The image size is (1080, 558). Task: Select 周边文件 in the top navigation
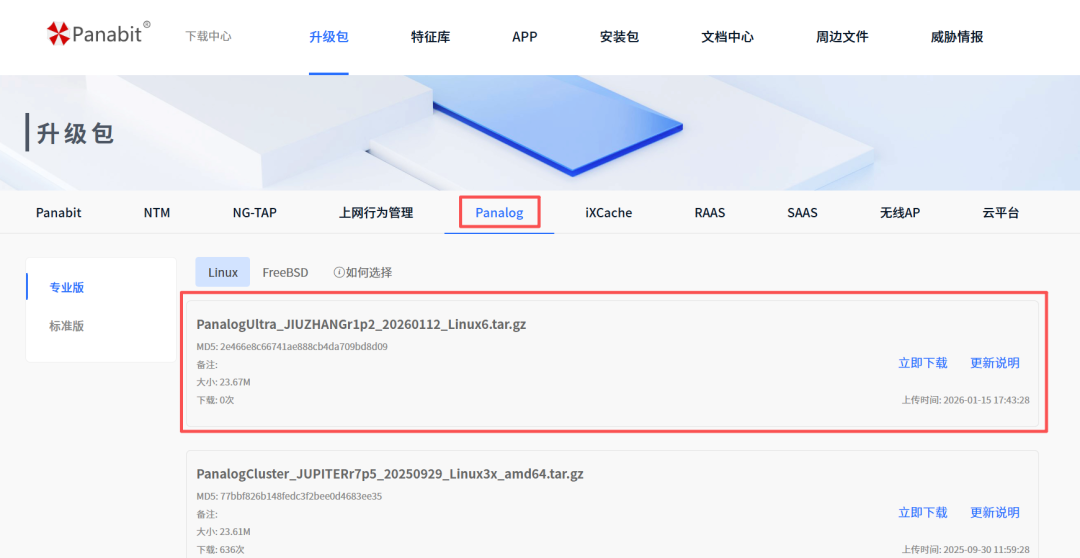click(x=842, y=37)
